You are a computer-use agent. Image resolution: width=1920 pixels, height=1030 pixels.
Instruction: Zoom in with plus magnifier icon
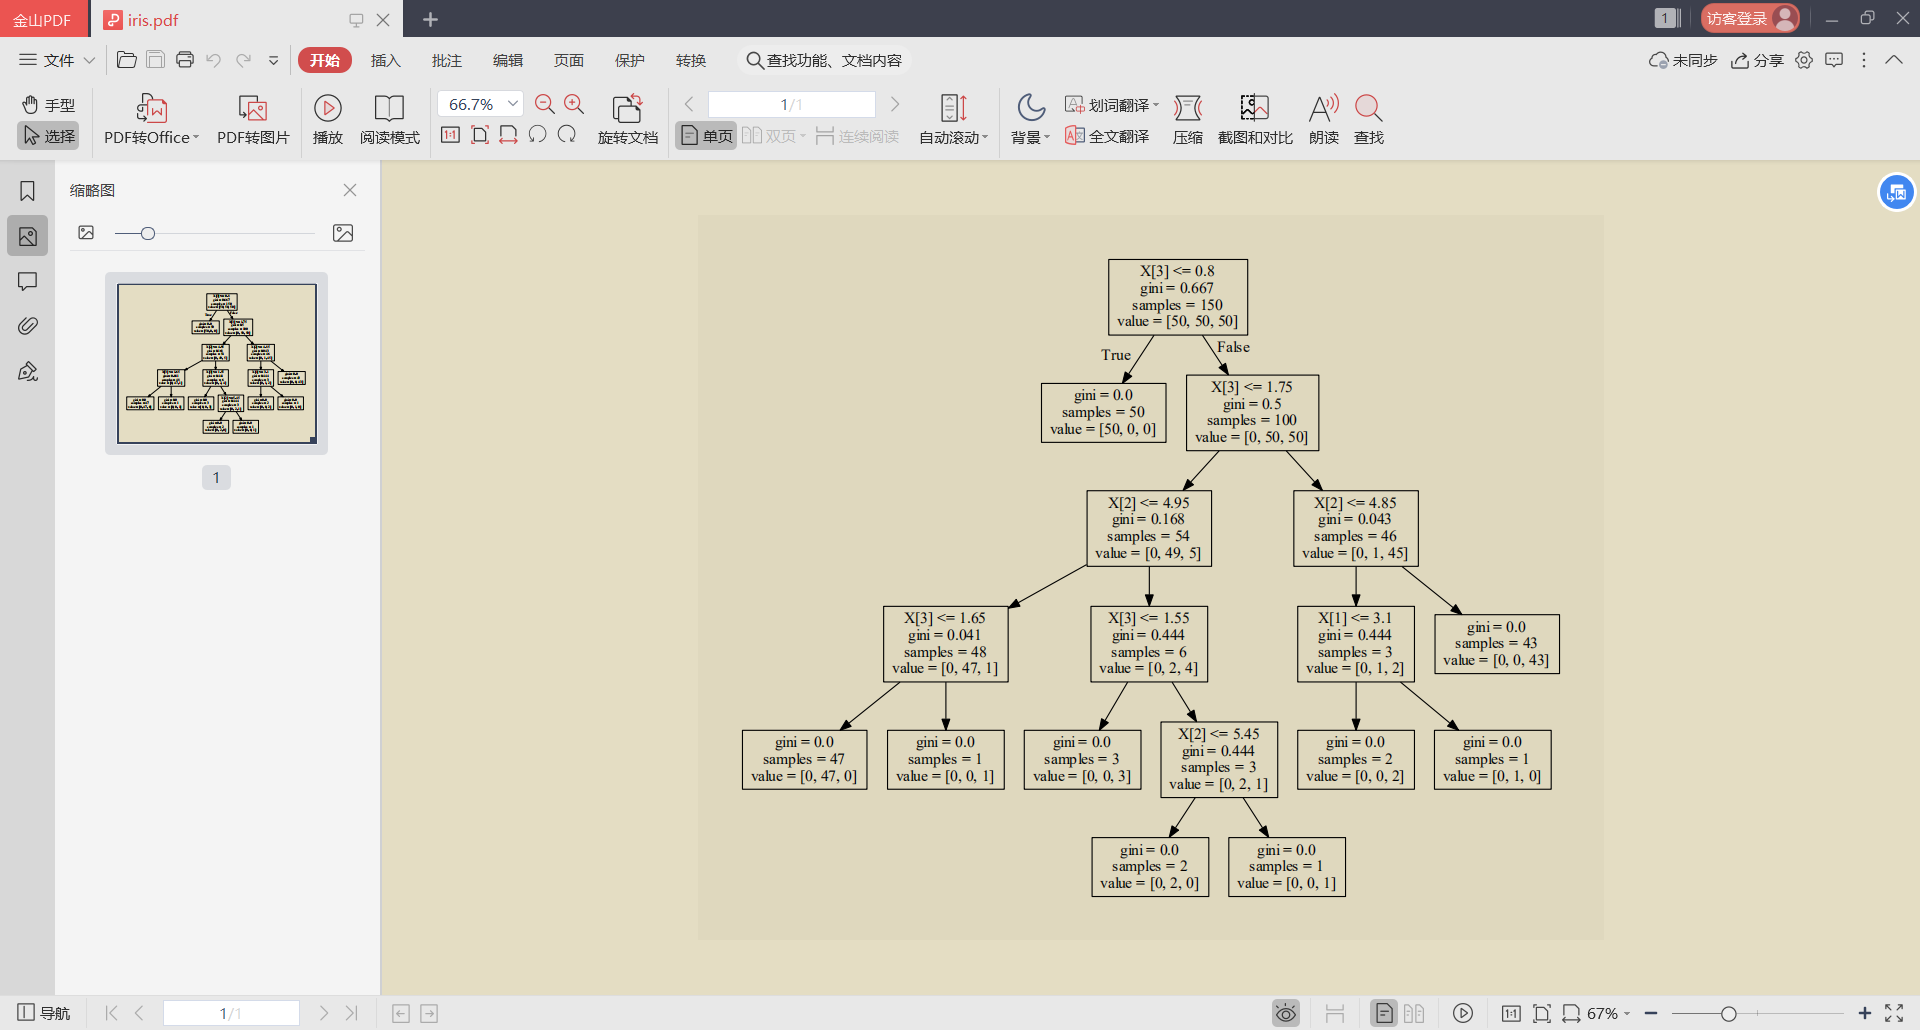click(574, 104)
